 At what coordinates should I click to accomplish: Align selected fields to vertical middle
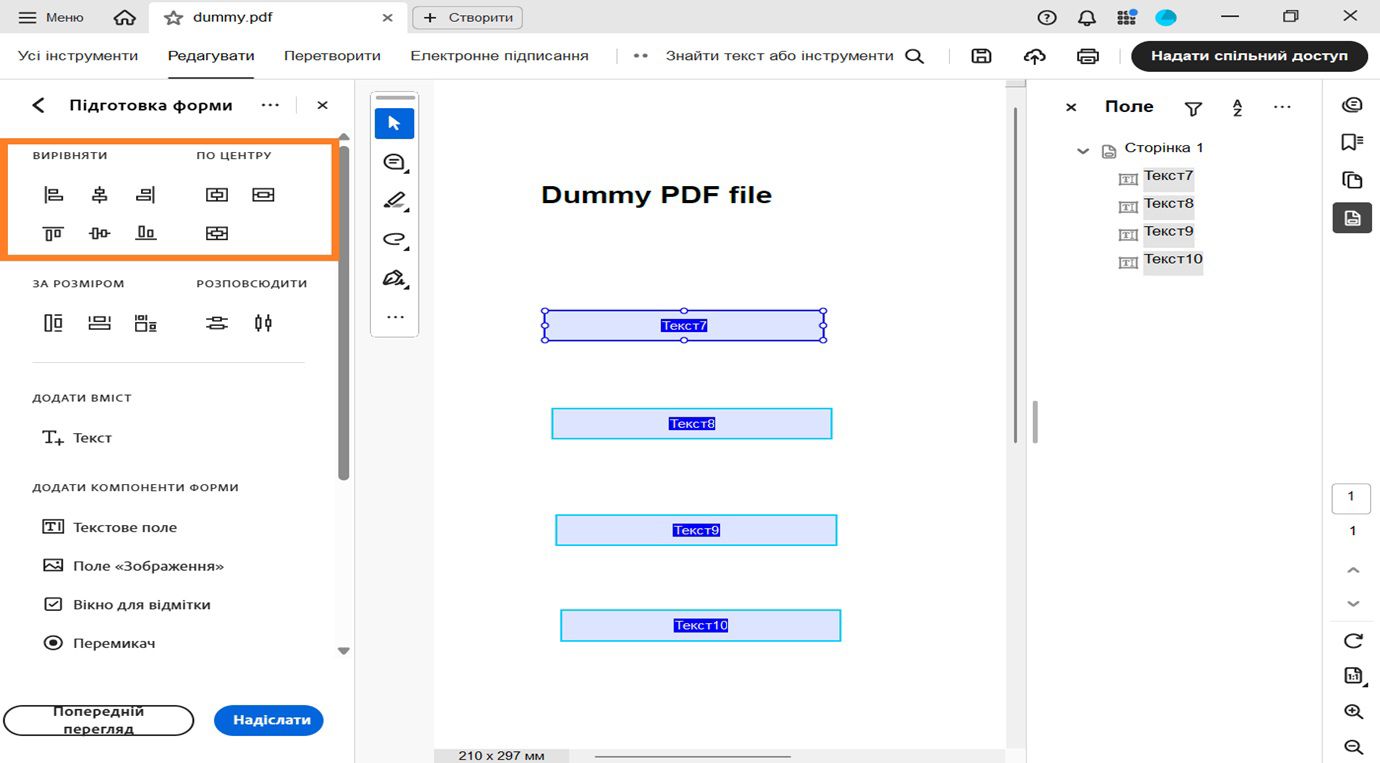(x=99, y=233)
